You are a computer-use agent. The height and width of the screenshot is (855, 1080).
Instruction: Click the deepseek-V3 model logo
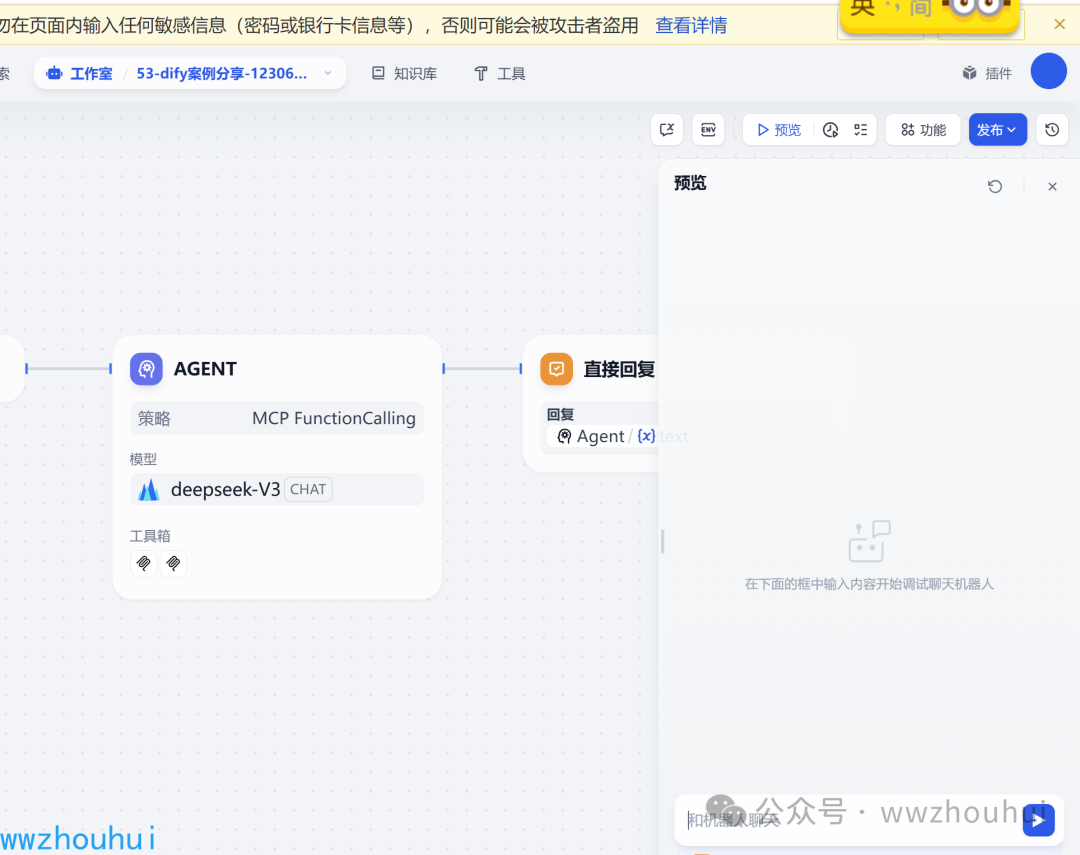149,490
